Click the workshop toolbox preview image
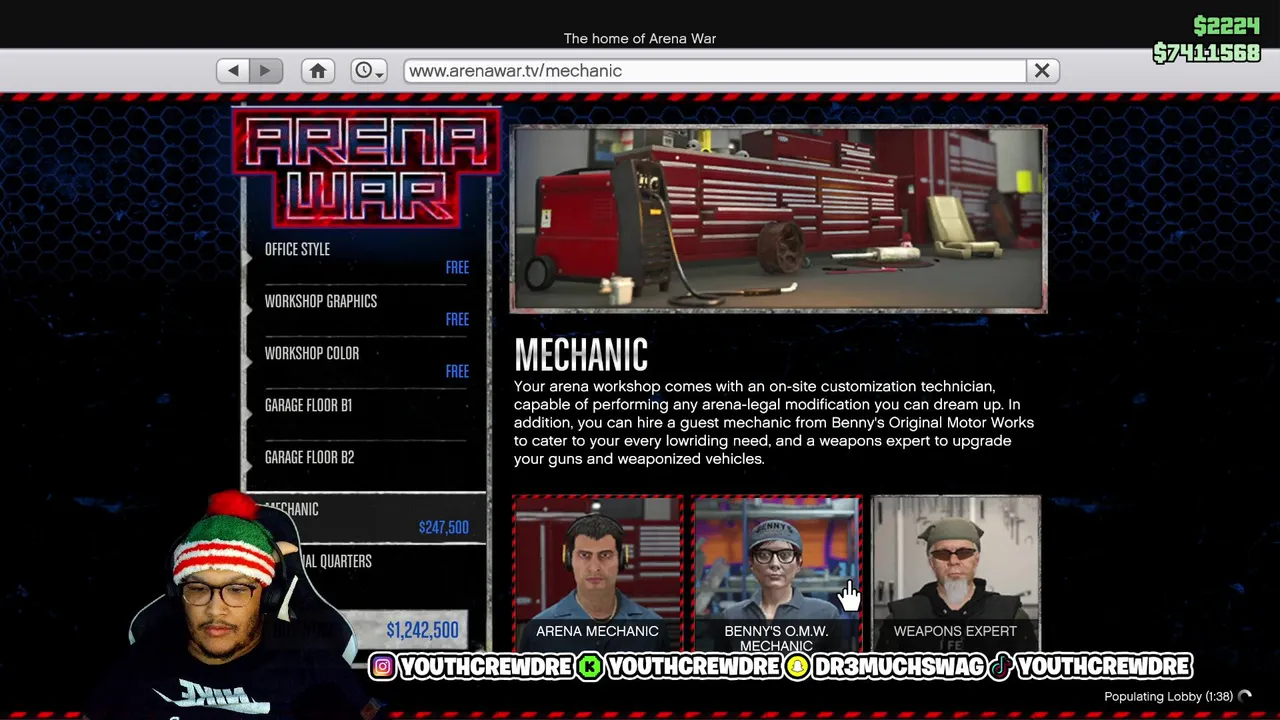1280x720 pixels. (778, 219)
